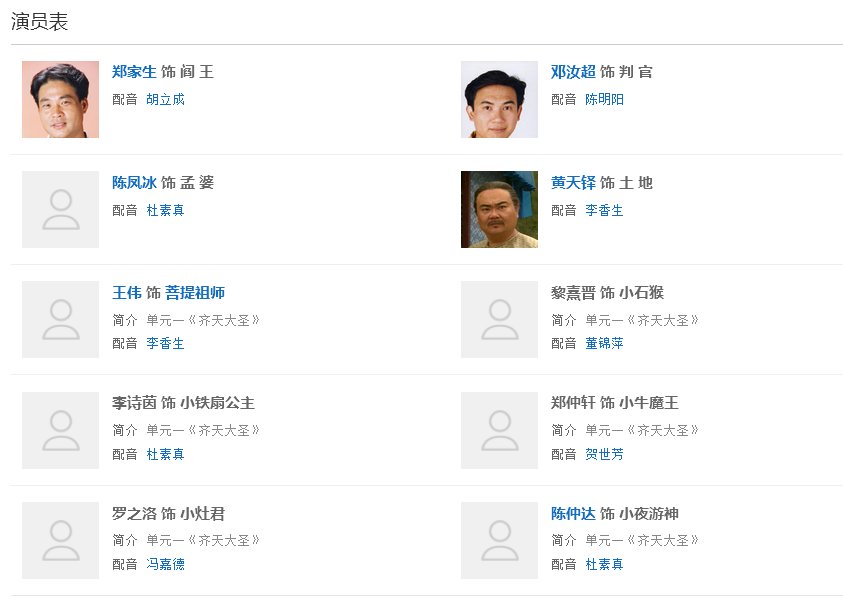Click placeholder avatar beside 王伟
Image resolution: width=843 pixels, height=597 pixels.
tap(60, 319)
